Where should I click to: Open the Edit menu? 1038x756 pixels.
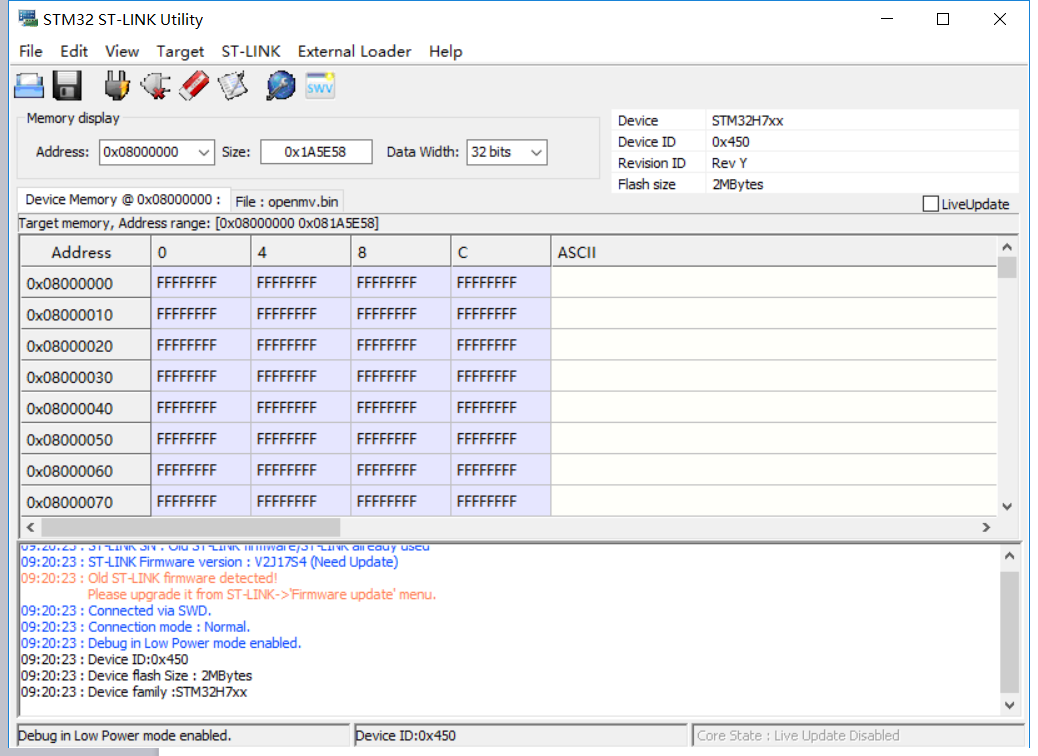click(x=73, y=52)
